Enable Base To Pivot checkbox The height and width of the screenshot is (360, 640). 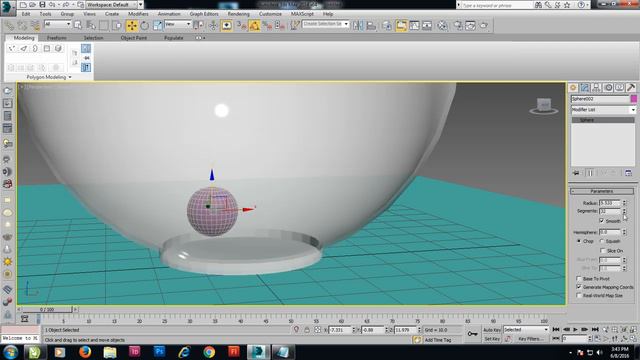(579, 278)
